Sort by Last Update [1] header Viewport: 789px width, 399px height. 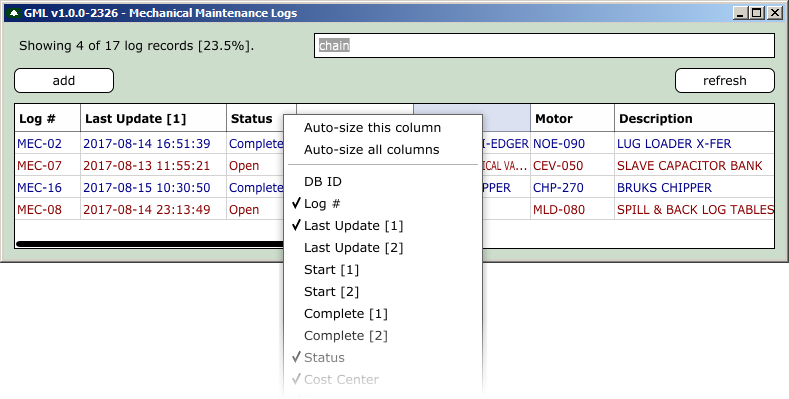pos(153,119)
